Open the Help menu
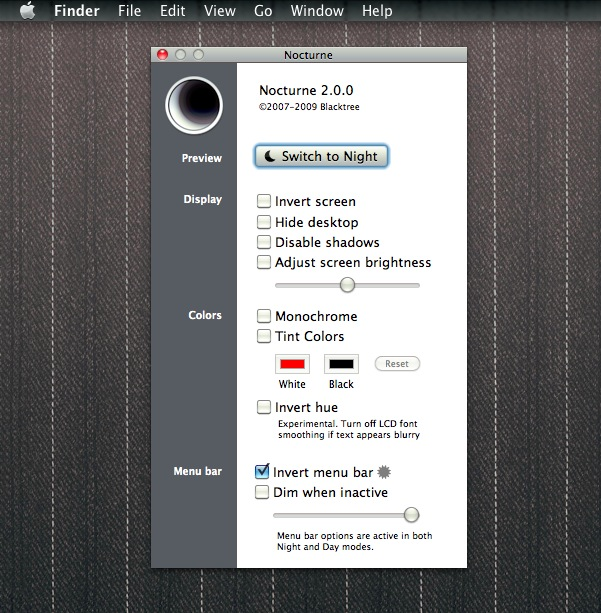This screenshot has height=613, width=601. click(x=377, y=11)
